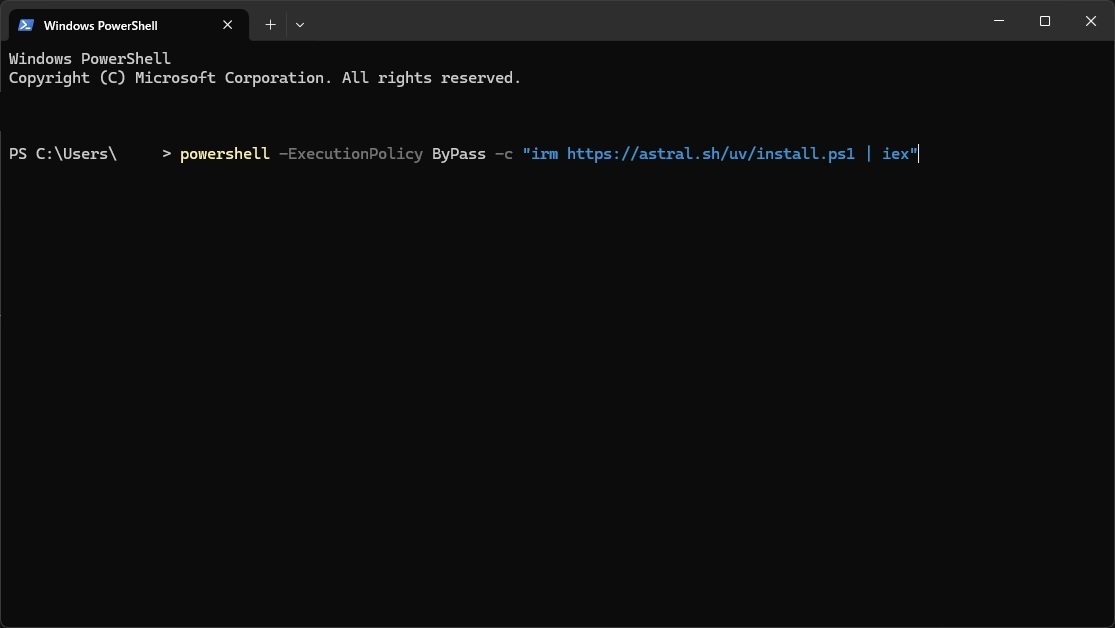
Task: Click the 'powershell' command word
Action: coord(225,154)
